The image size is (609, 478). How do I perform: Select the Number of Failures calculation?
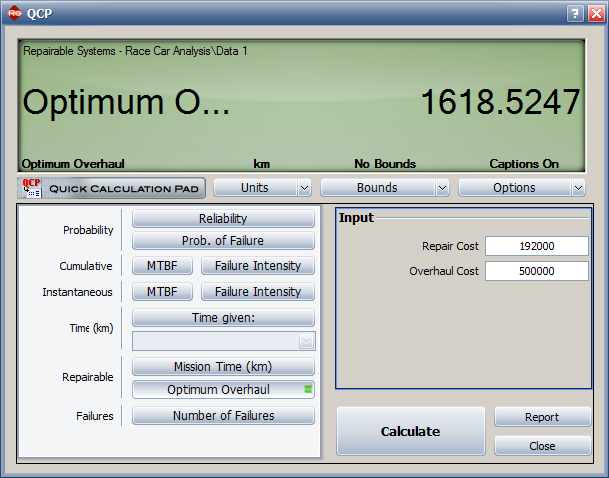(223, 416)
